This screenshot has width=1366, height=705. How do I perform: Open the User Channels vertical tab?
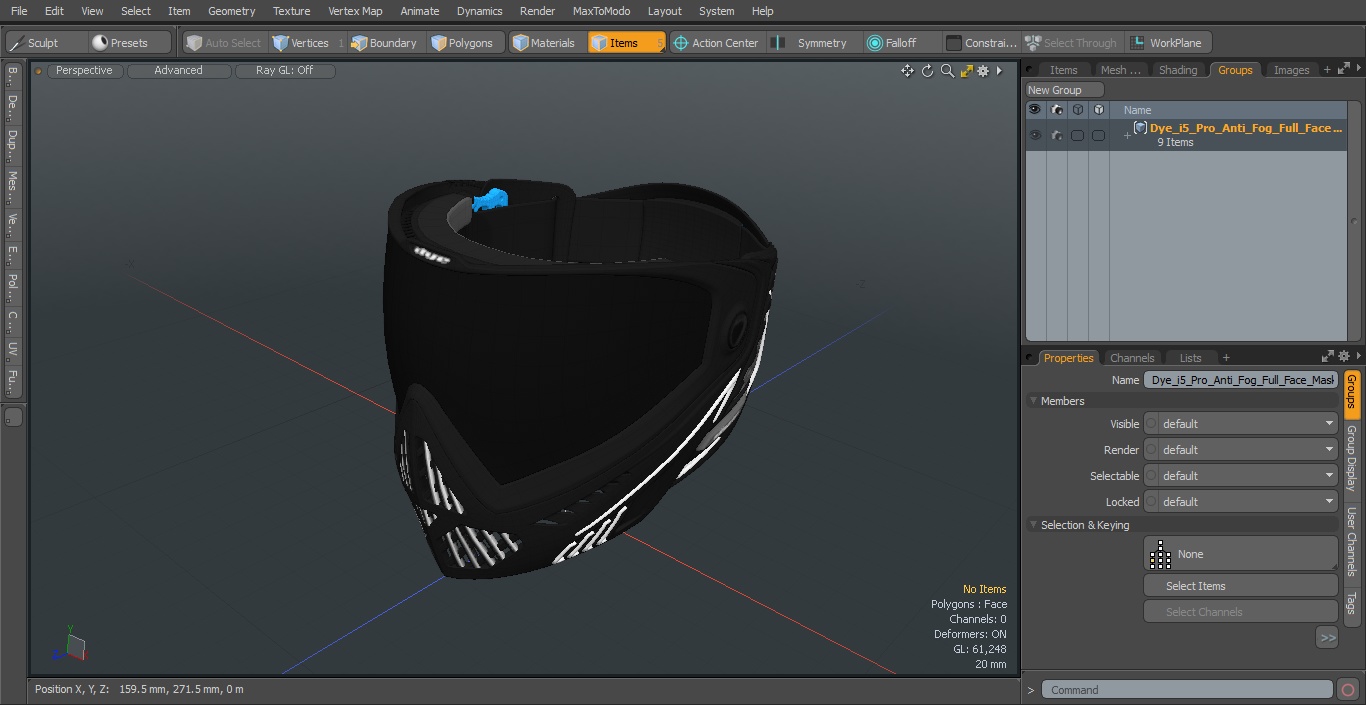tap(1351, 541)
